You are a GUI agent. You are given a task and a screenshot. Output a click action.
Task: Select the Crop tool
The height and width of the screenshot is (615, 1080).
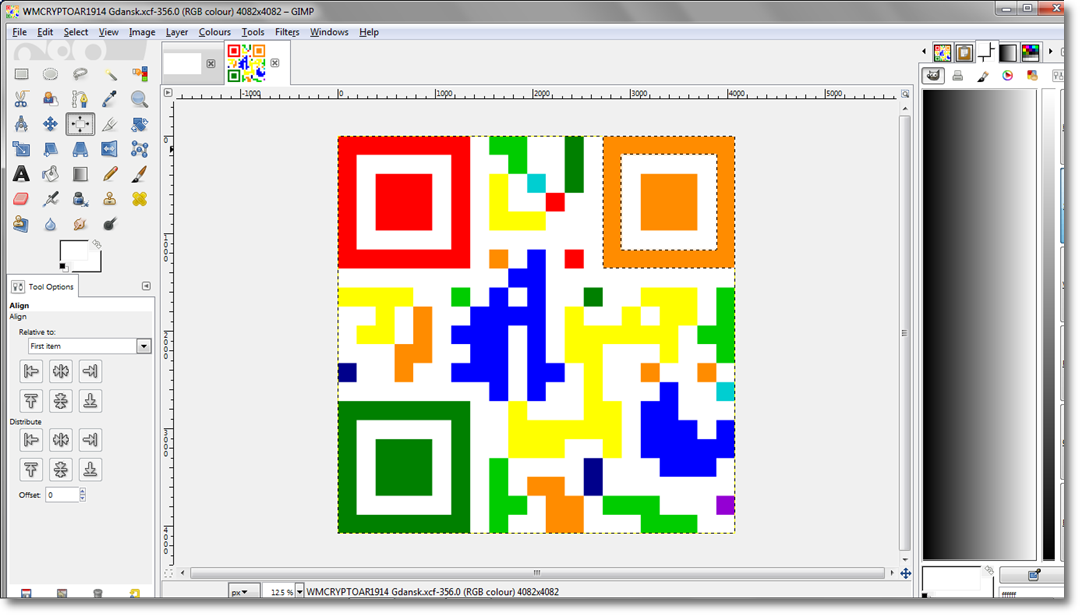[x=110, y=124]
